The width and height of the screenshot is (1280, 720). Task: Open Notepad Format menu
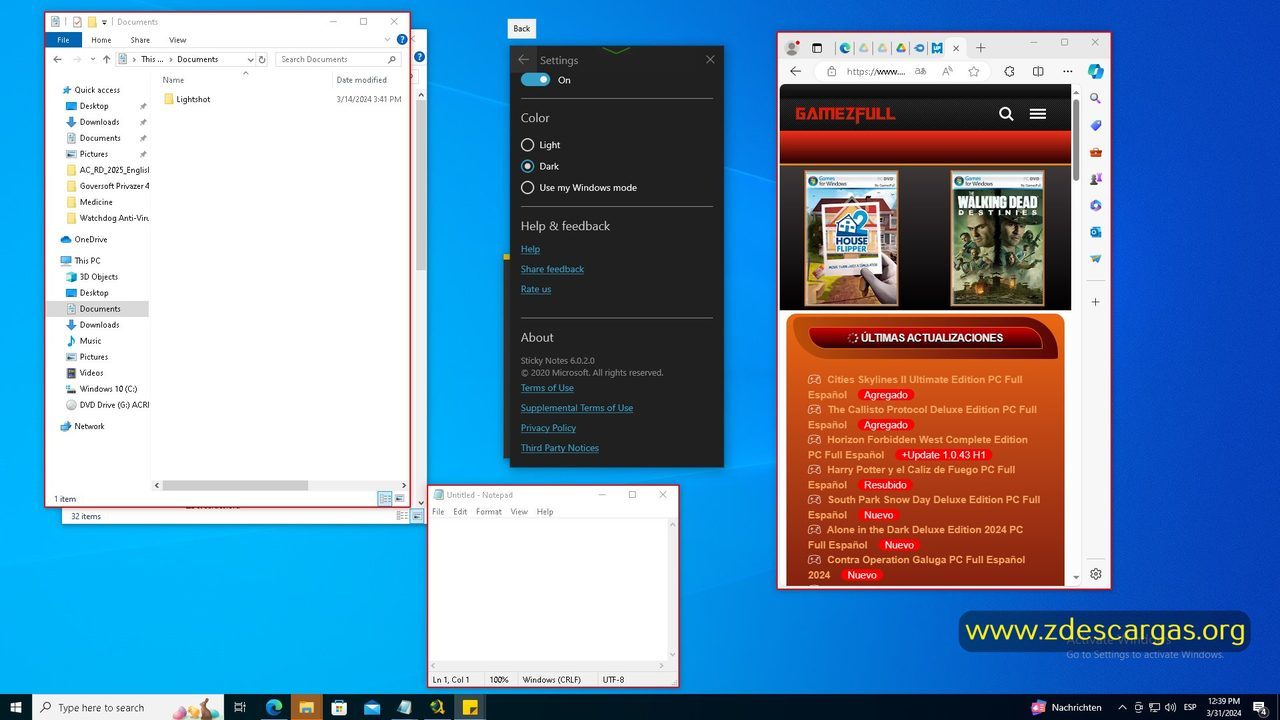point(489,511)
